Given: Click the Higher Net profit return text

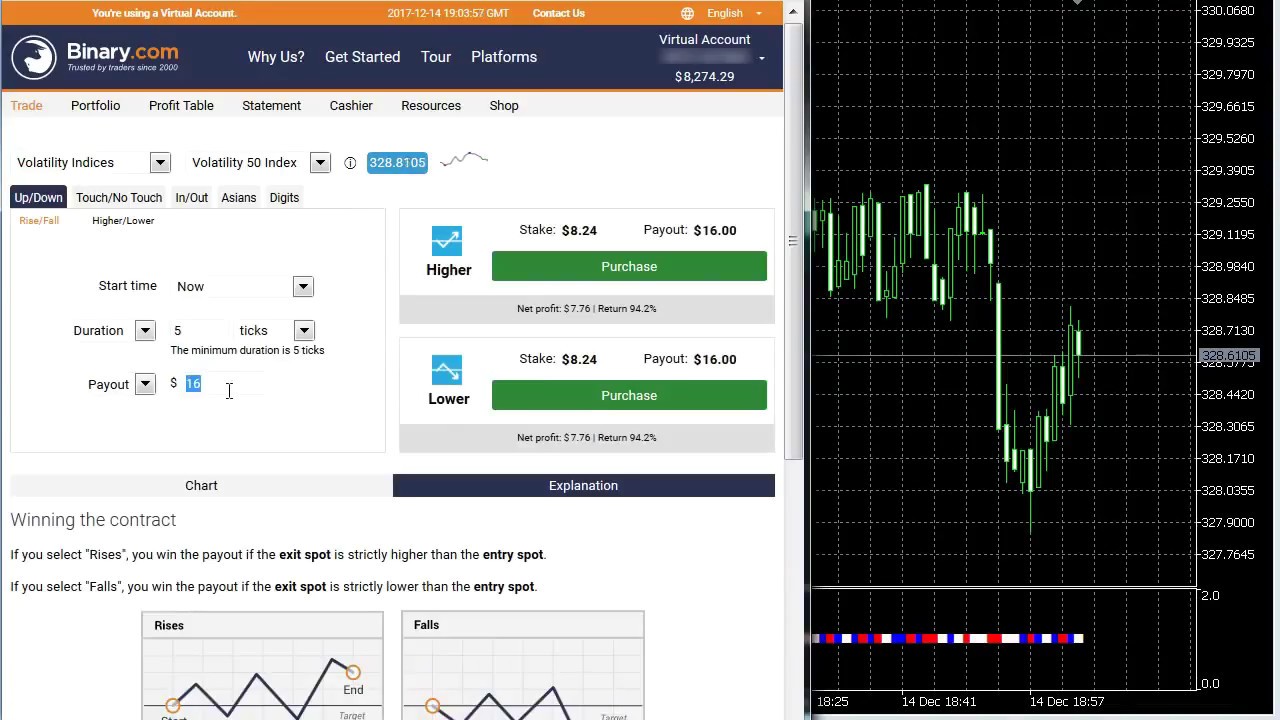Looking at the screenshot, I should click(x=587, y=308).
